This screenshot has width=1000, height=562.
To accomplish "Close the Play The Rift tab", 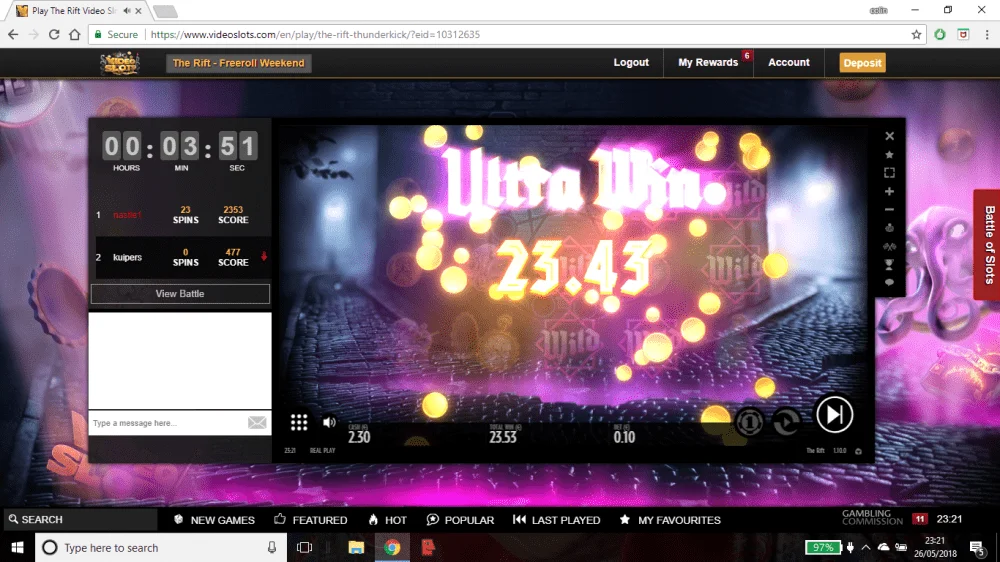I will click(x=138, y=11).
